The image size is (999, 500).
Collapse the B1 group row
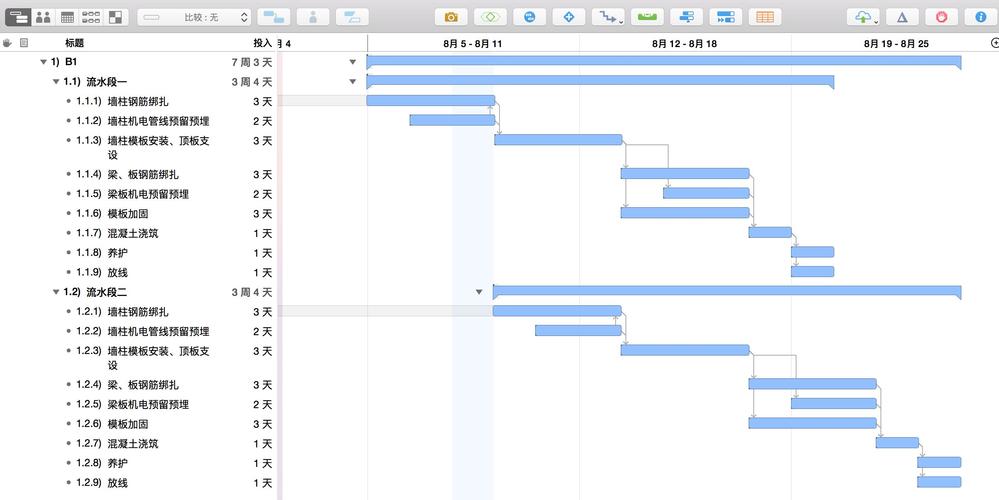[x=43, y=62]
